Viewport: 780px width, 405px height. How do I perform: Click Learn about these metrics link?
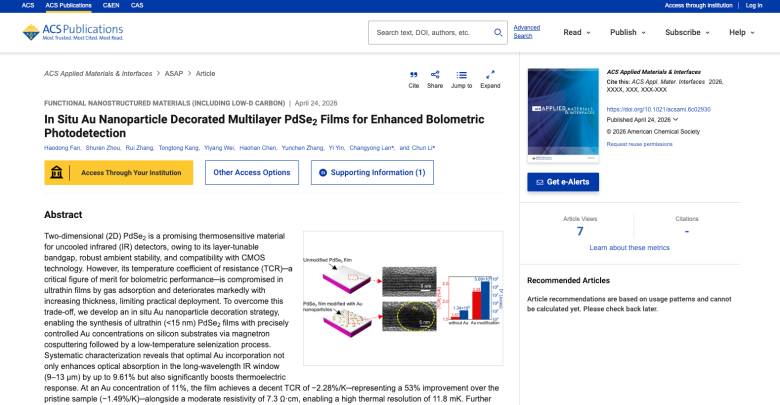click(x=629, y=248)
